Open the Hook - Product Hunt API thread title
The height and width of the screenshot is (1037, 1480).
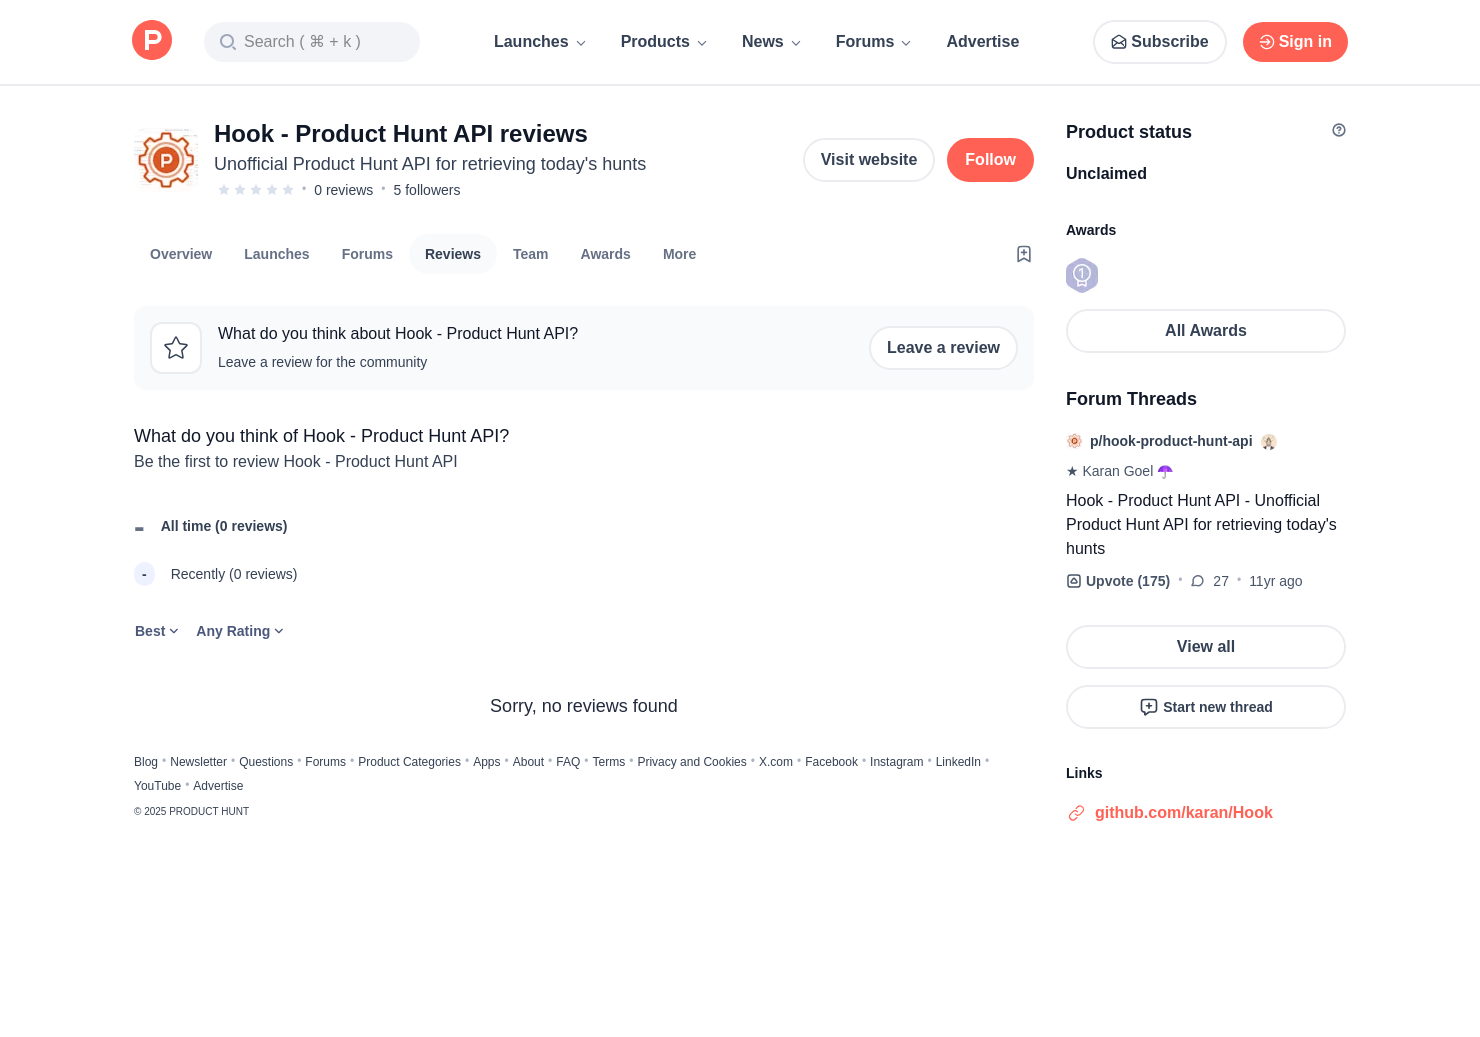click(x=1201, y=525)
